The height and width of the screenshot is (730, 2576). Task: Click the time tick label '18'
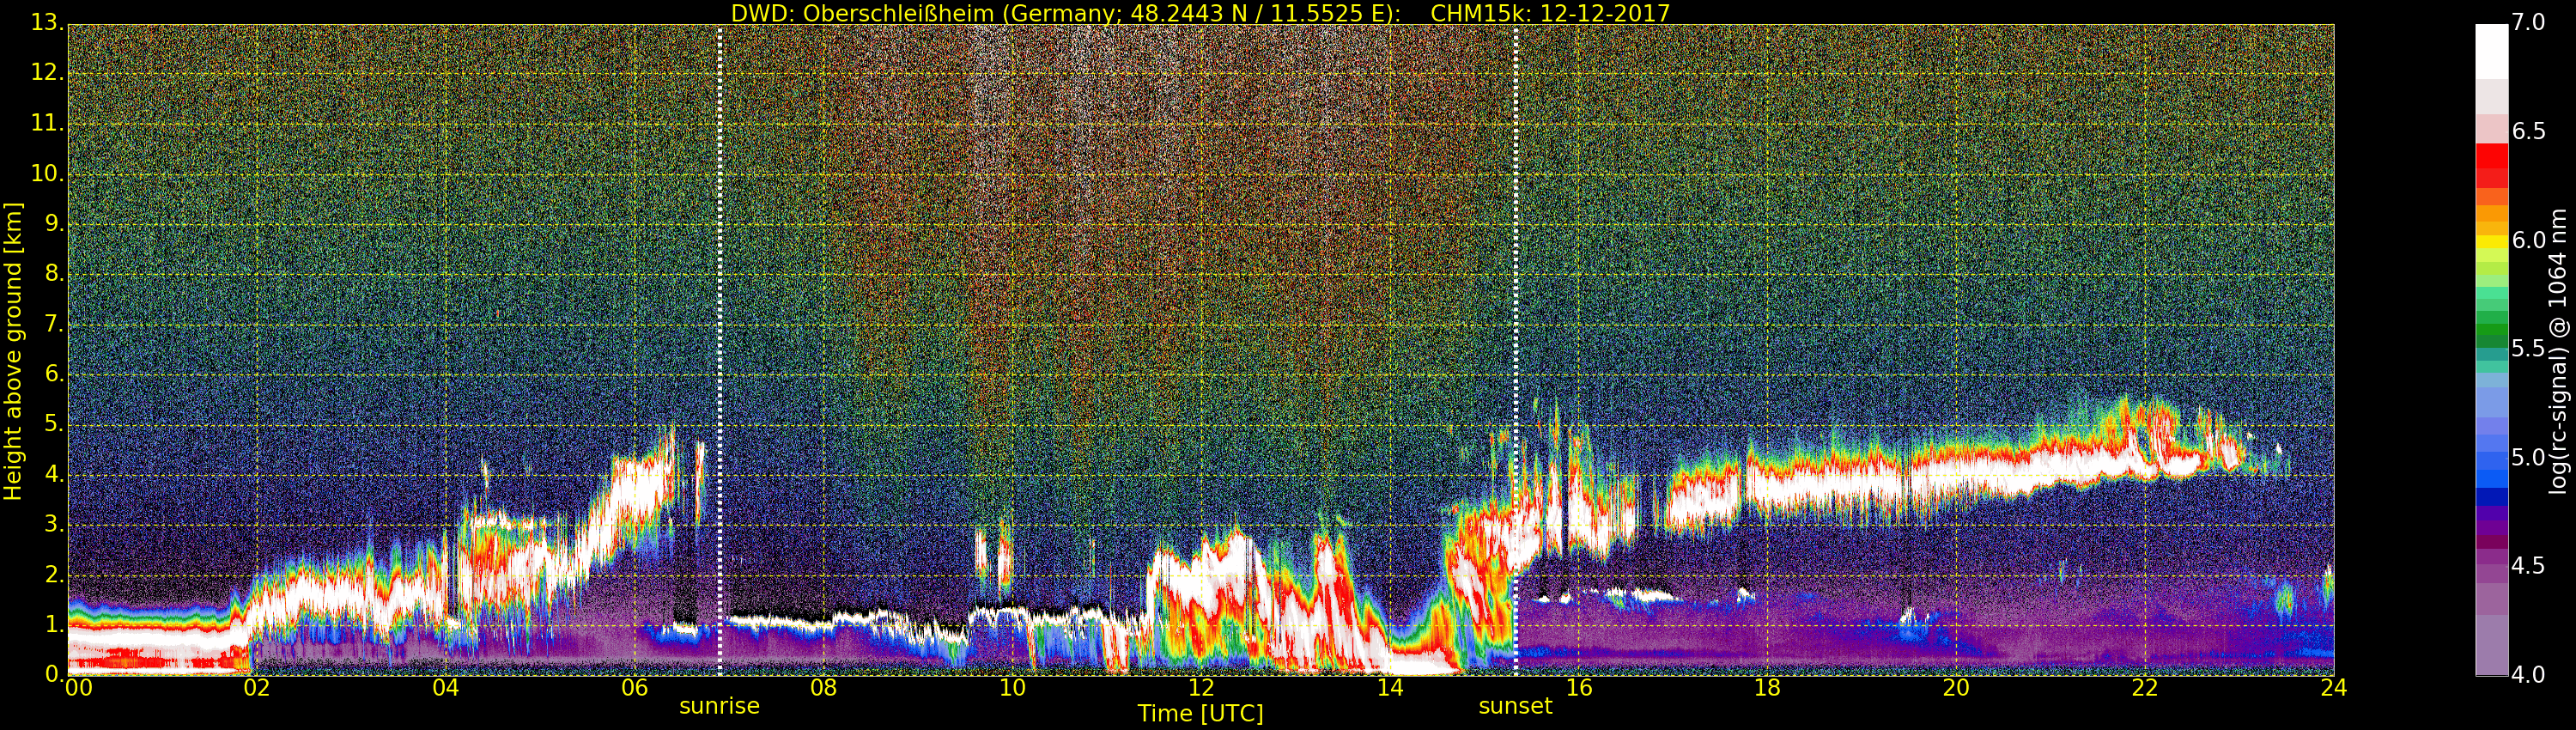point(1767,688)
